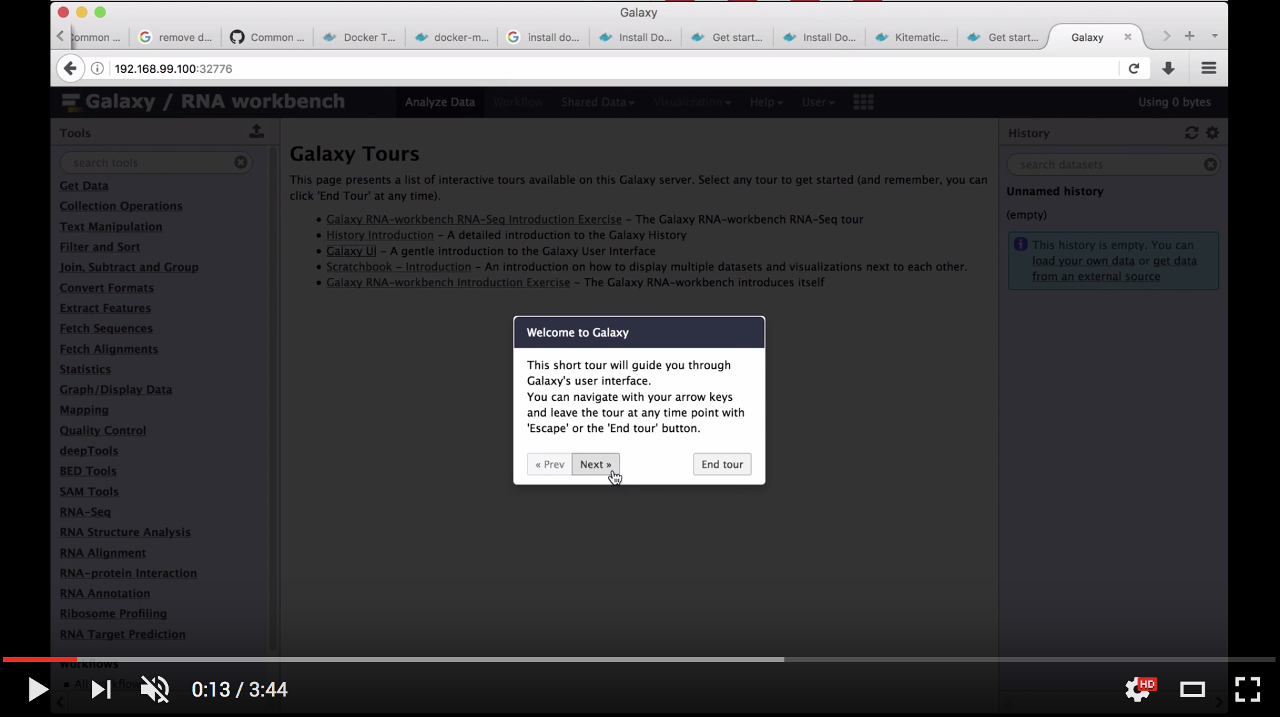The width and height of the screenshot is (1280, 717).
Task: Switch to the remove d... browser tab
Action: click(175, 37)
